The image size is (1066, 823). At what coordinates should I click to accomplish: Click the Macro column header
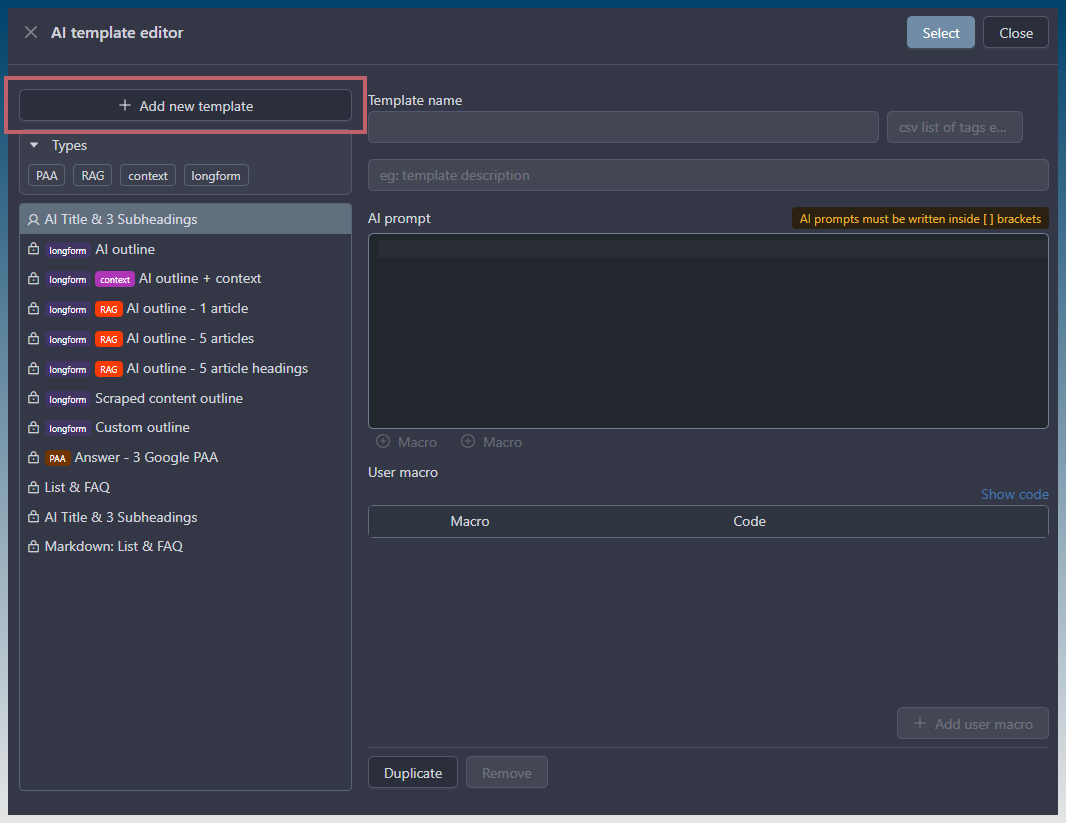470,521
